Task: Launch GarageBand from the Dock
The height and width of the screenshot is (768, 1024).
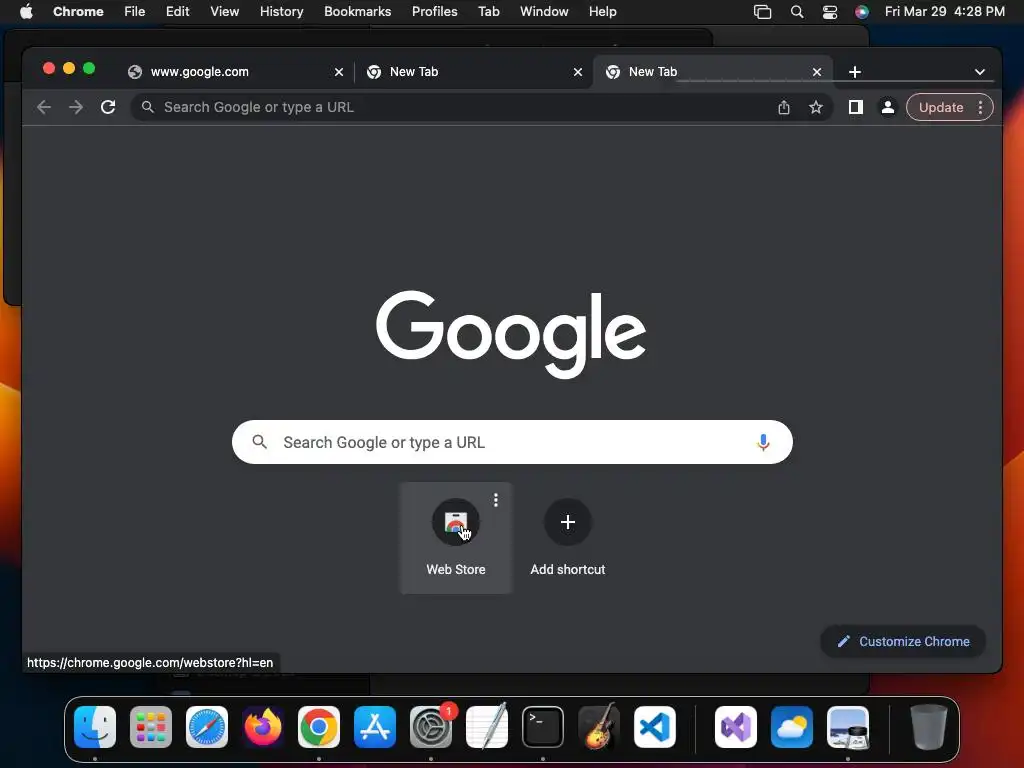Action: coord(598,726)
